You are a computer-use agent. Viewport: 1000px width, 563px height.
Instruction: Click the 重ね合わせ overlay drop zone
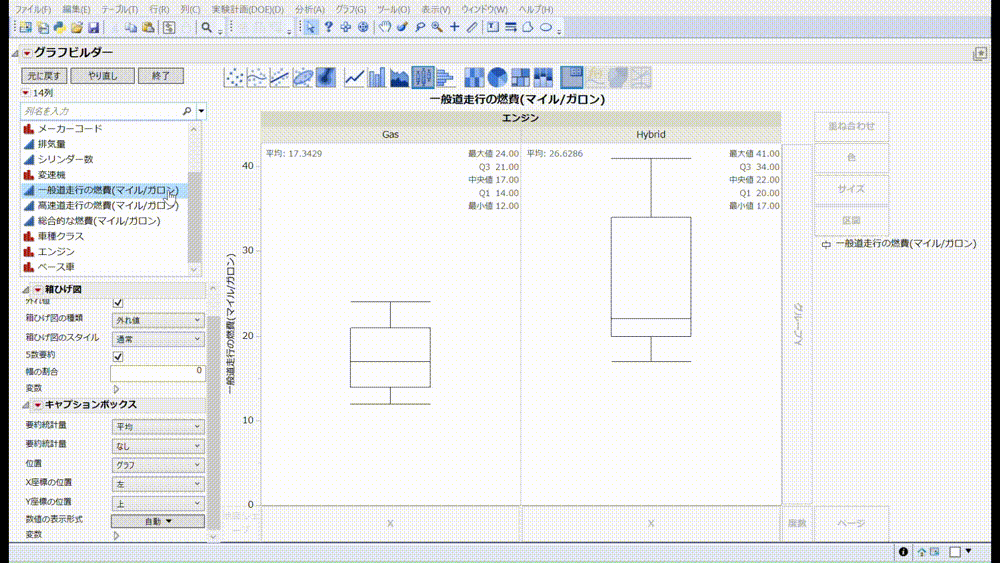(x=851, y=127)
